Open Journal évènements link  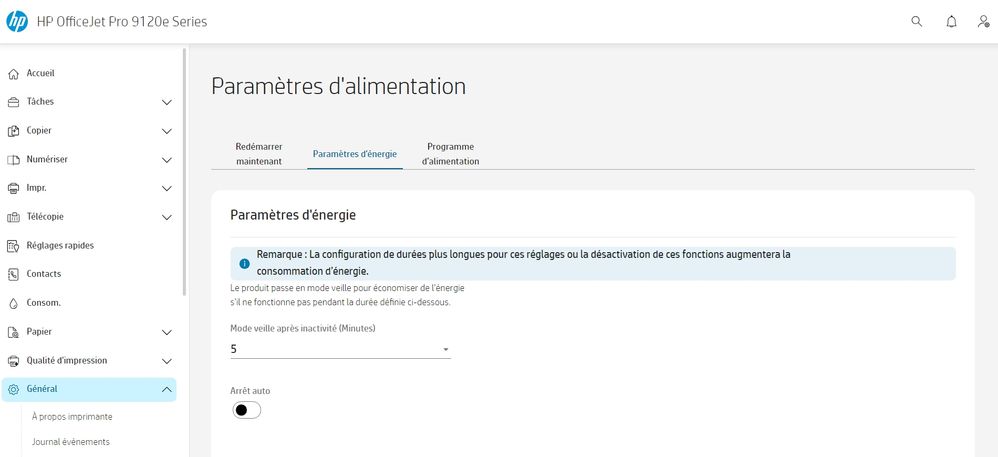tap(71, 441)
